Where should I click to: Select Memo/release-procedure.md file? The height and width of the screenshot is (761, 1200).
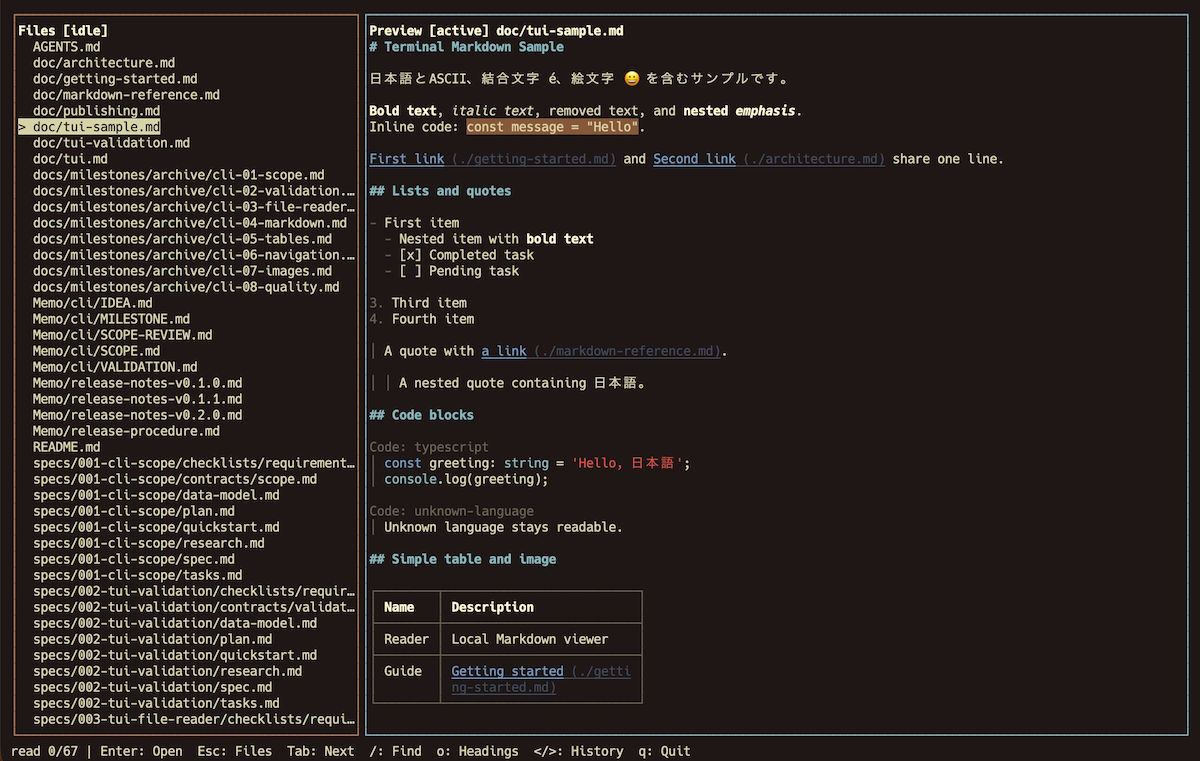tap(126, 431)
